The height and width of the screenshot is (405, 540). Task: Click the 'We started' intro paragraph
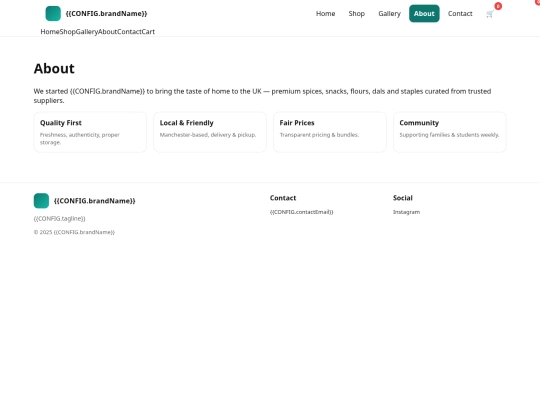pos(262,96)
